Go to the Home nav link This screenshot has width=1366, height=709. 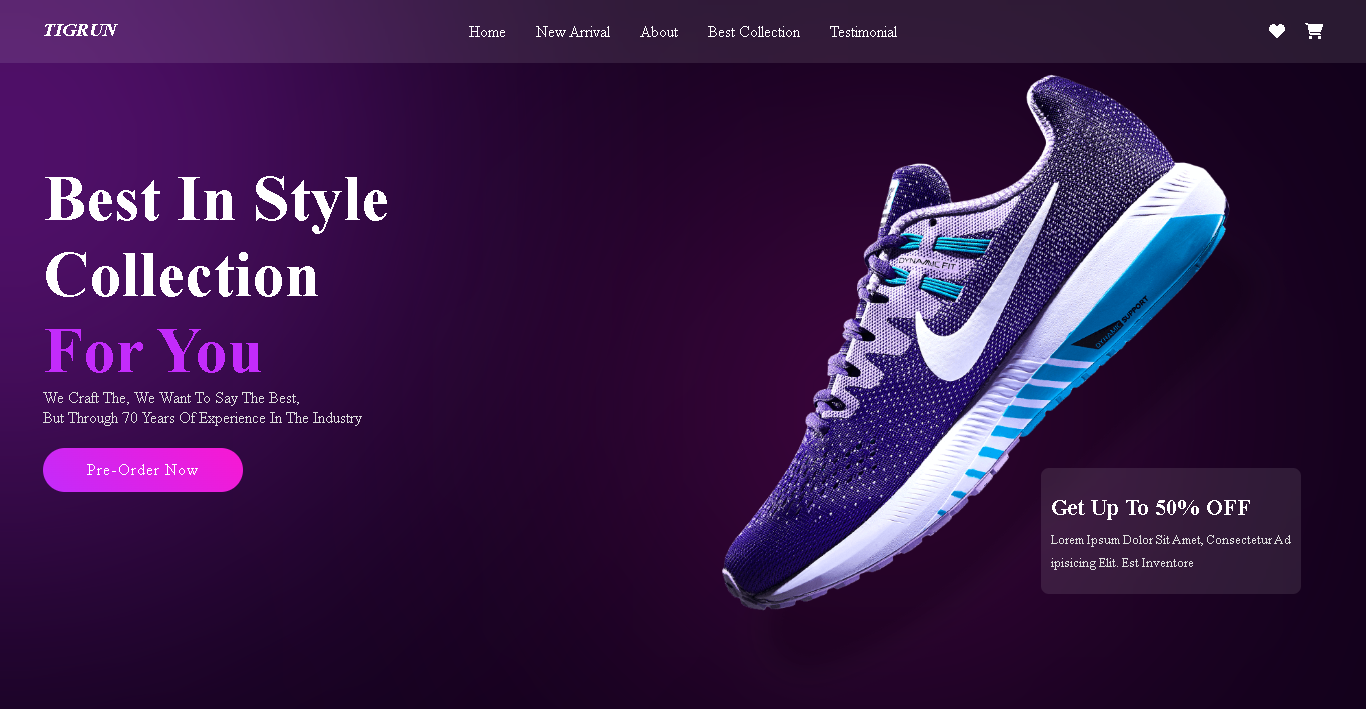(x=487, y=32)
